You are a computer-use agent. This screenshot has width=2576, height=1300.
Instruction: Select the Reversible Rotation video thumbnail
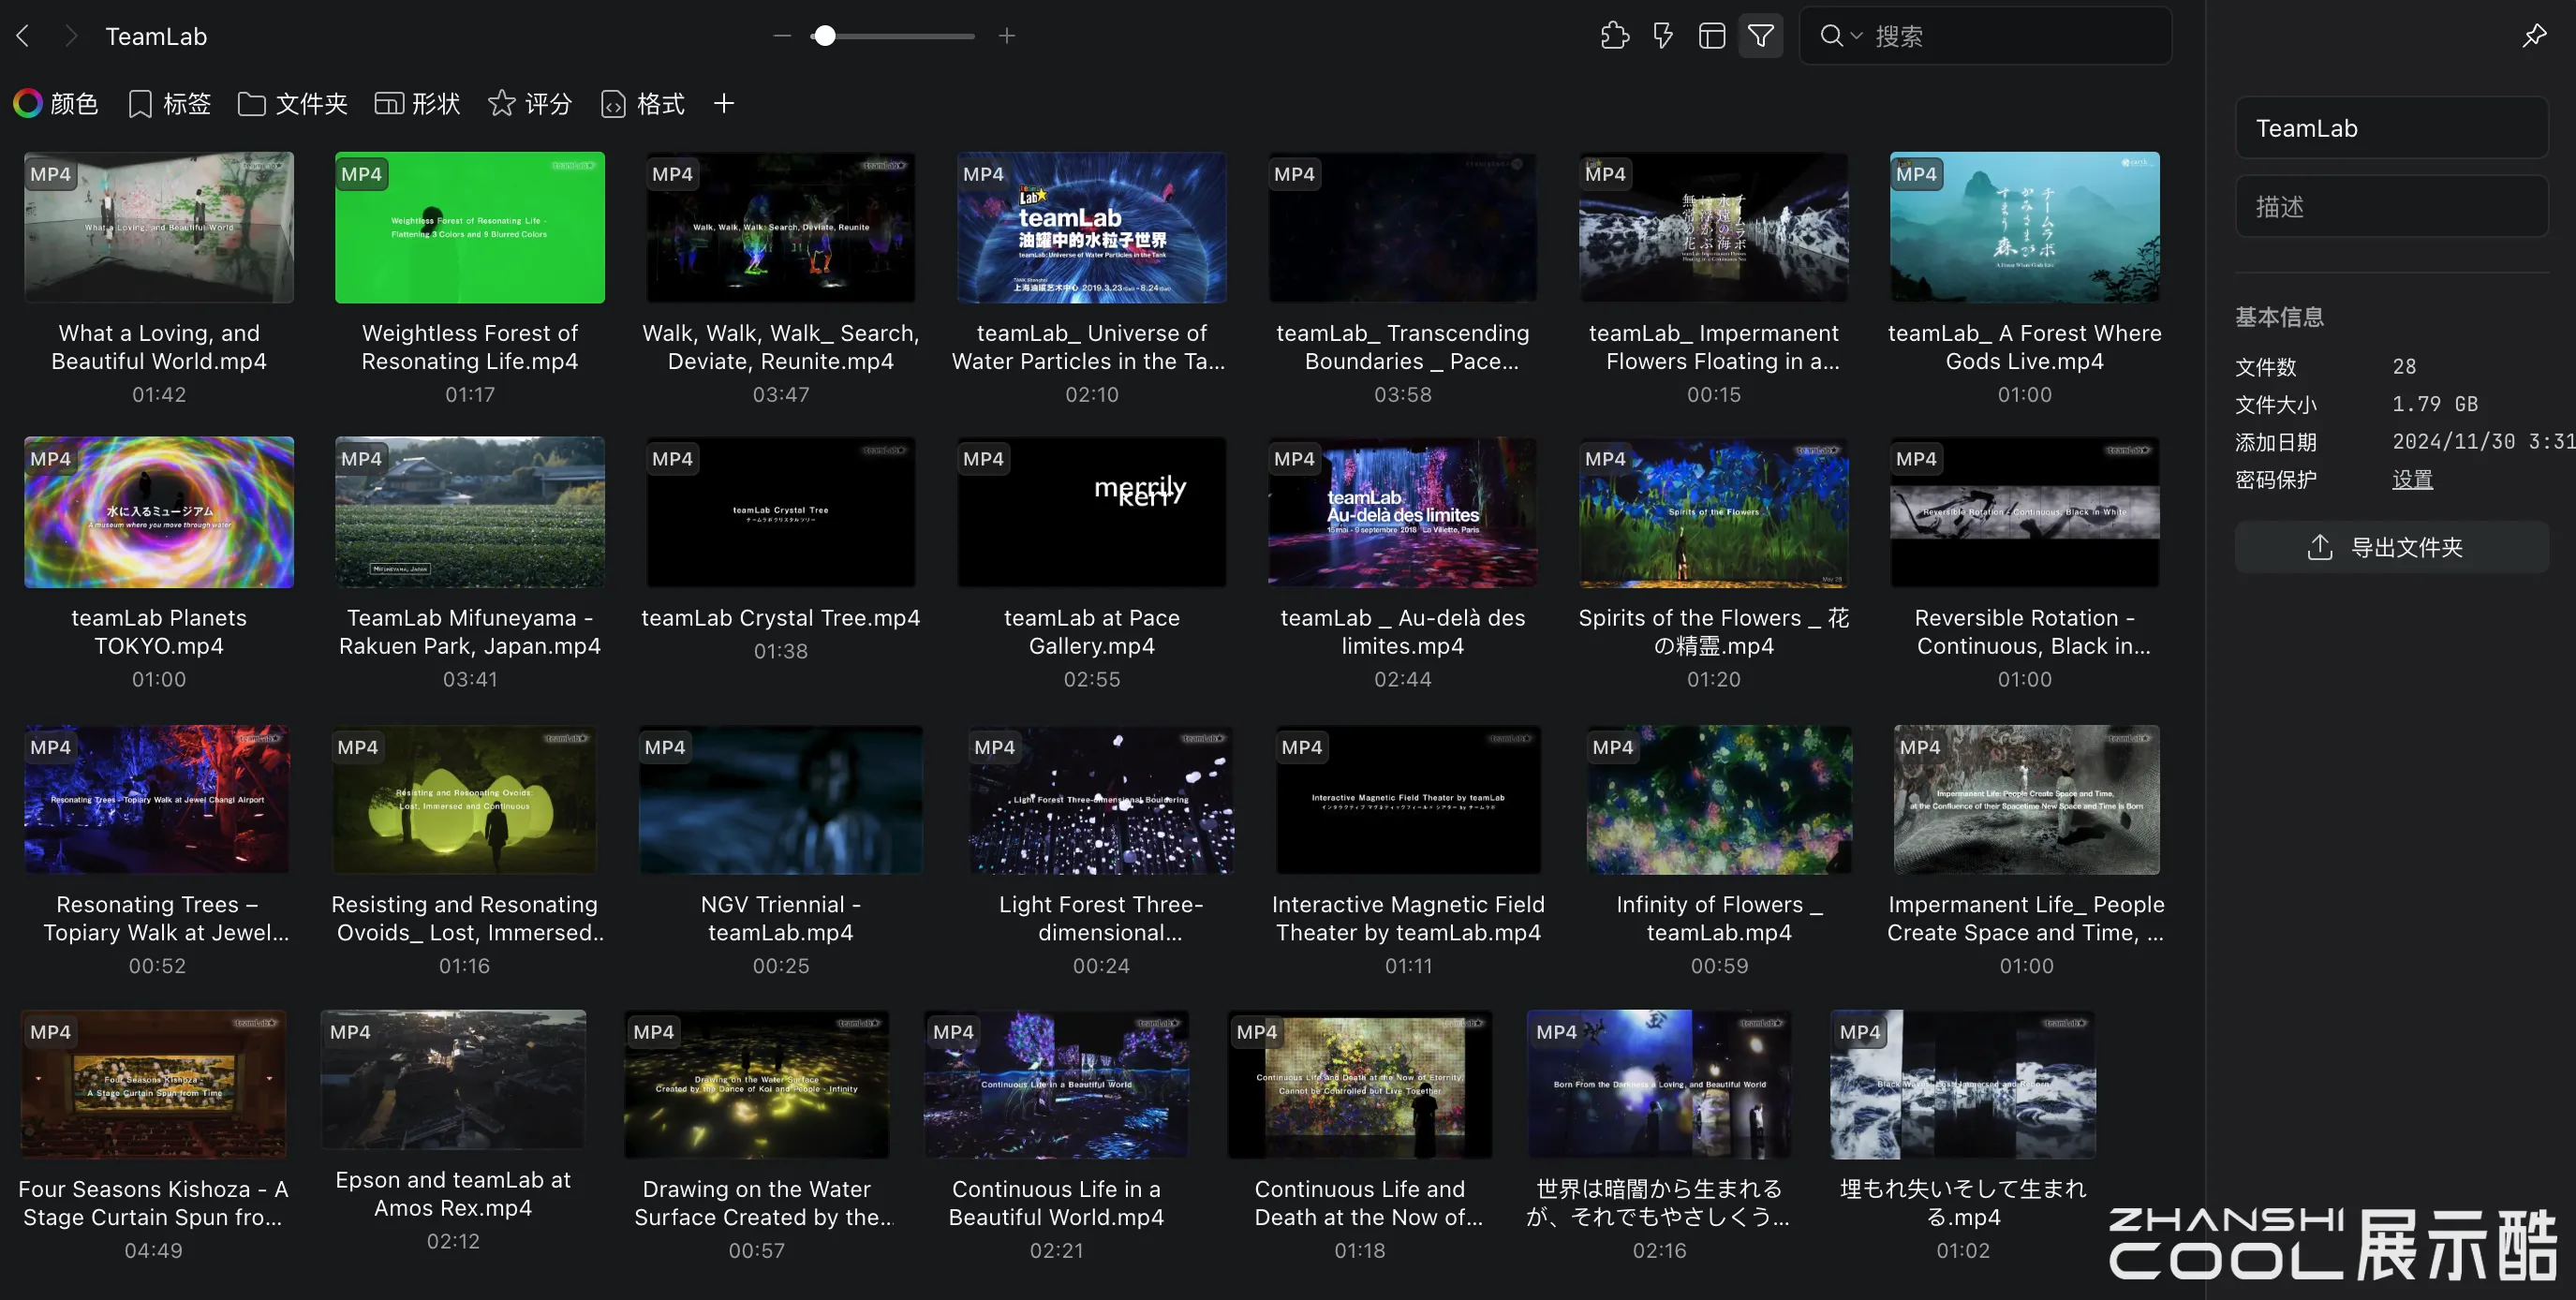[x=2025, y=512]
